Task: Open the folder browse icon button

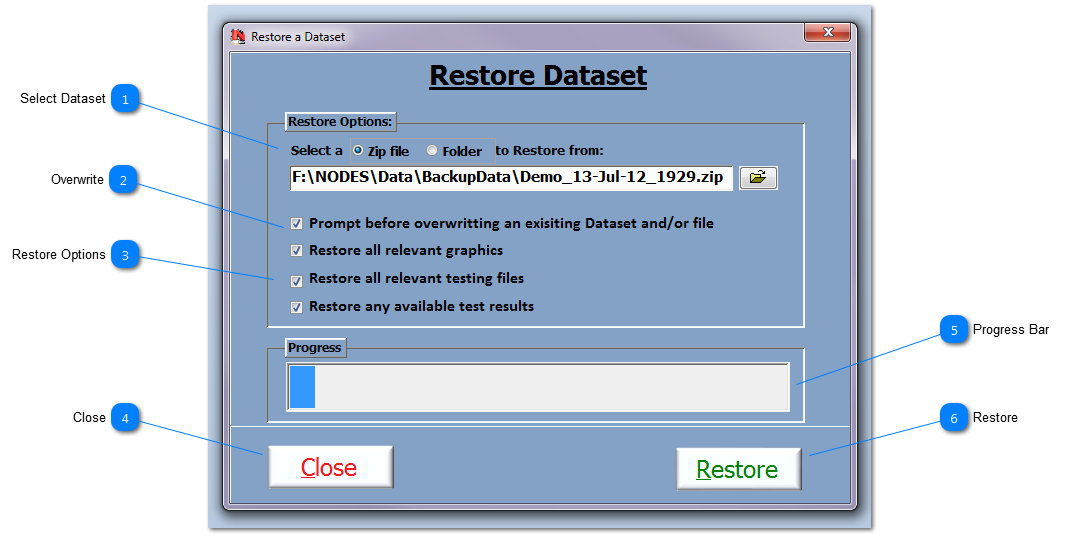Action: (x=758, y=178)
